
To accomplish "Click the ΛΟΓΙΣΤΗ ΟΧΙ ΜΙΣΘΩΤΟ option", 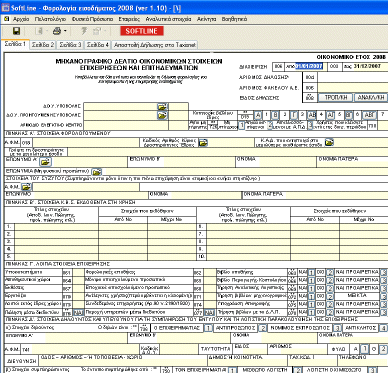I will [x=373, y=370].
